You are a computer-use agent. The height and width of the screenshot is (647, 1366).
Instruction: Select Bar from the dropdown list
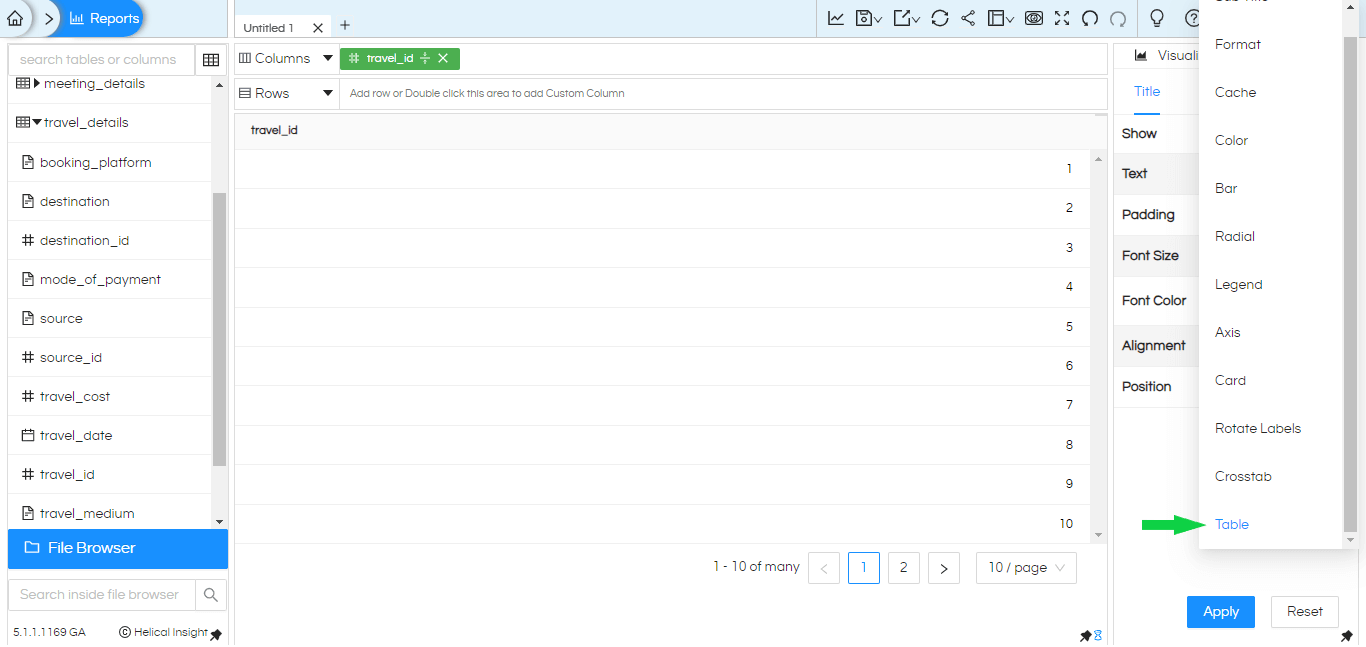click(x=1226, y=188)
